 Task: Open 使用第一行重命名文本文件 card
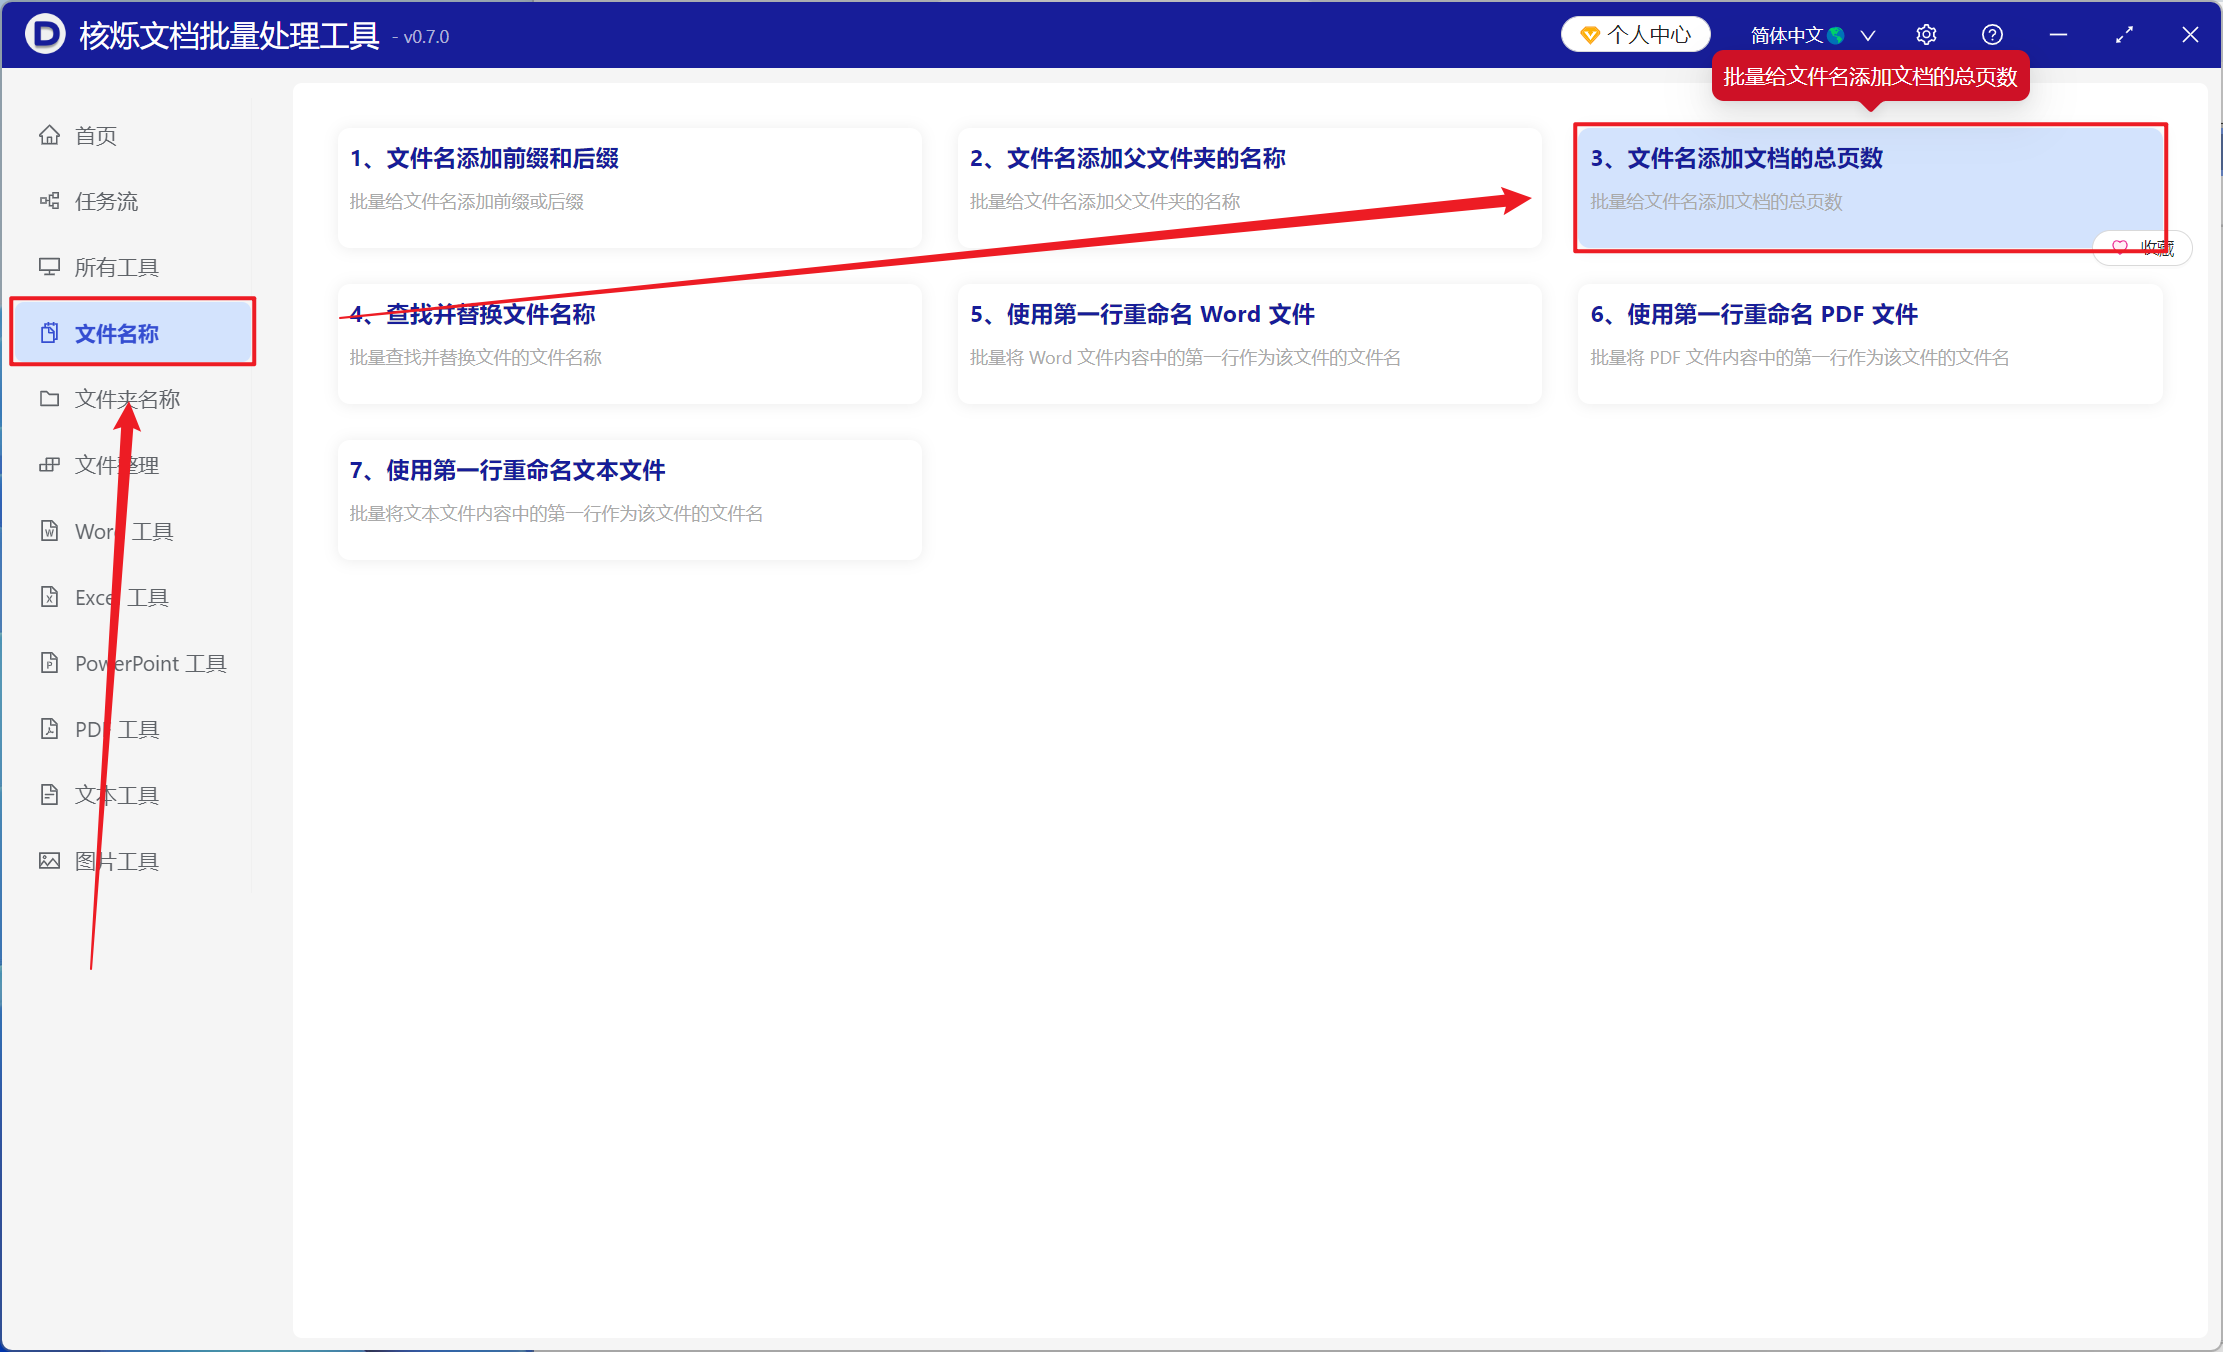629,499
